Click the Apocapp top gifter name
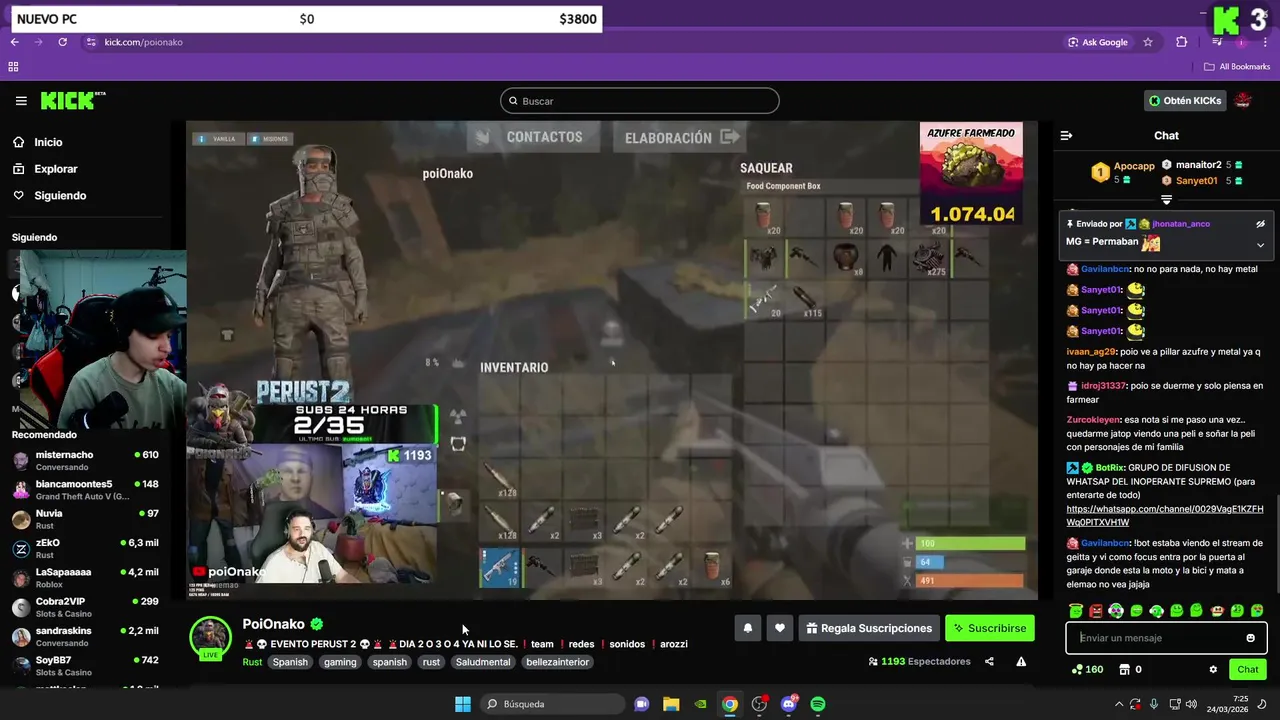This screenshot has height=720, width=1280. click(x=1134, y=166)
